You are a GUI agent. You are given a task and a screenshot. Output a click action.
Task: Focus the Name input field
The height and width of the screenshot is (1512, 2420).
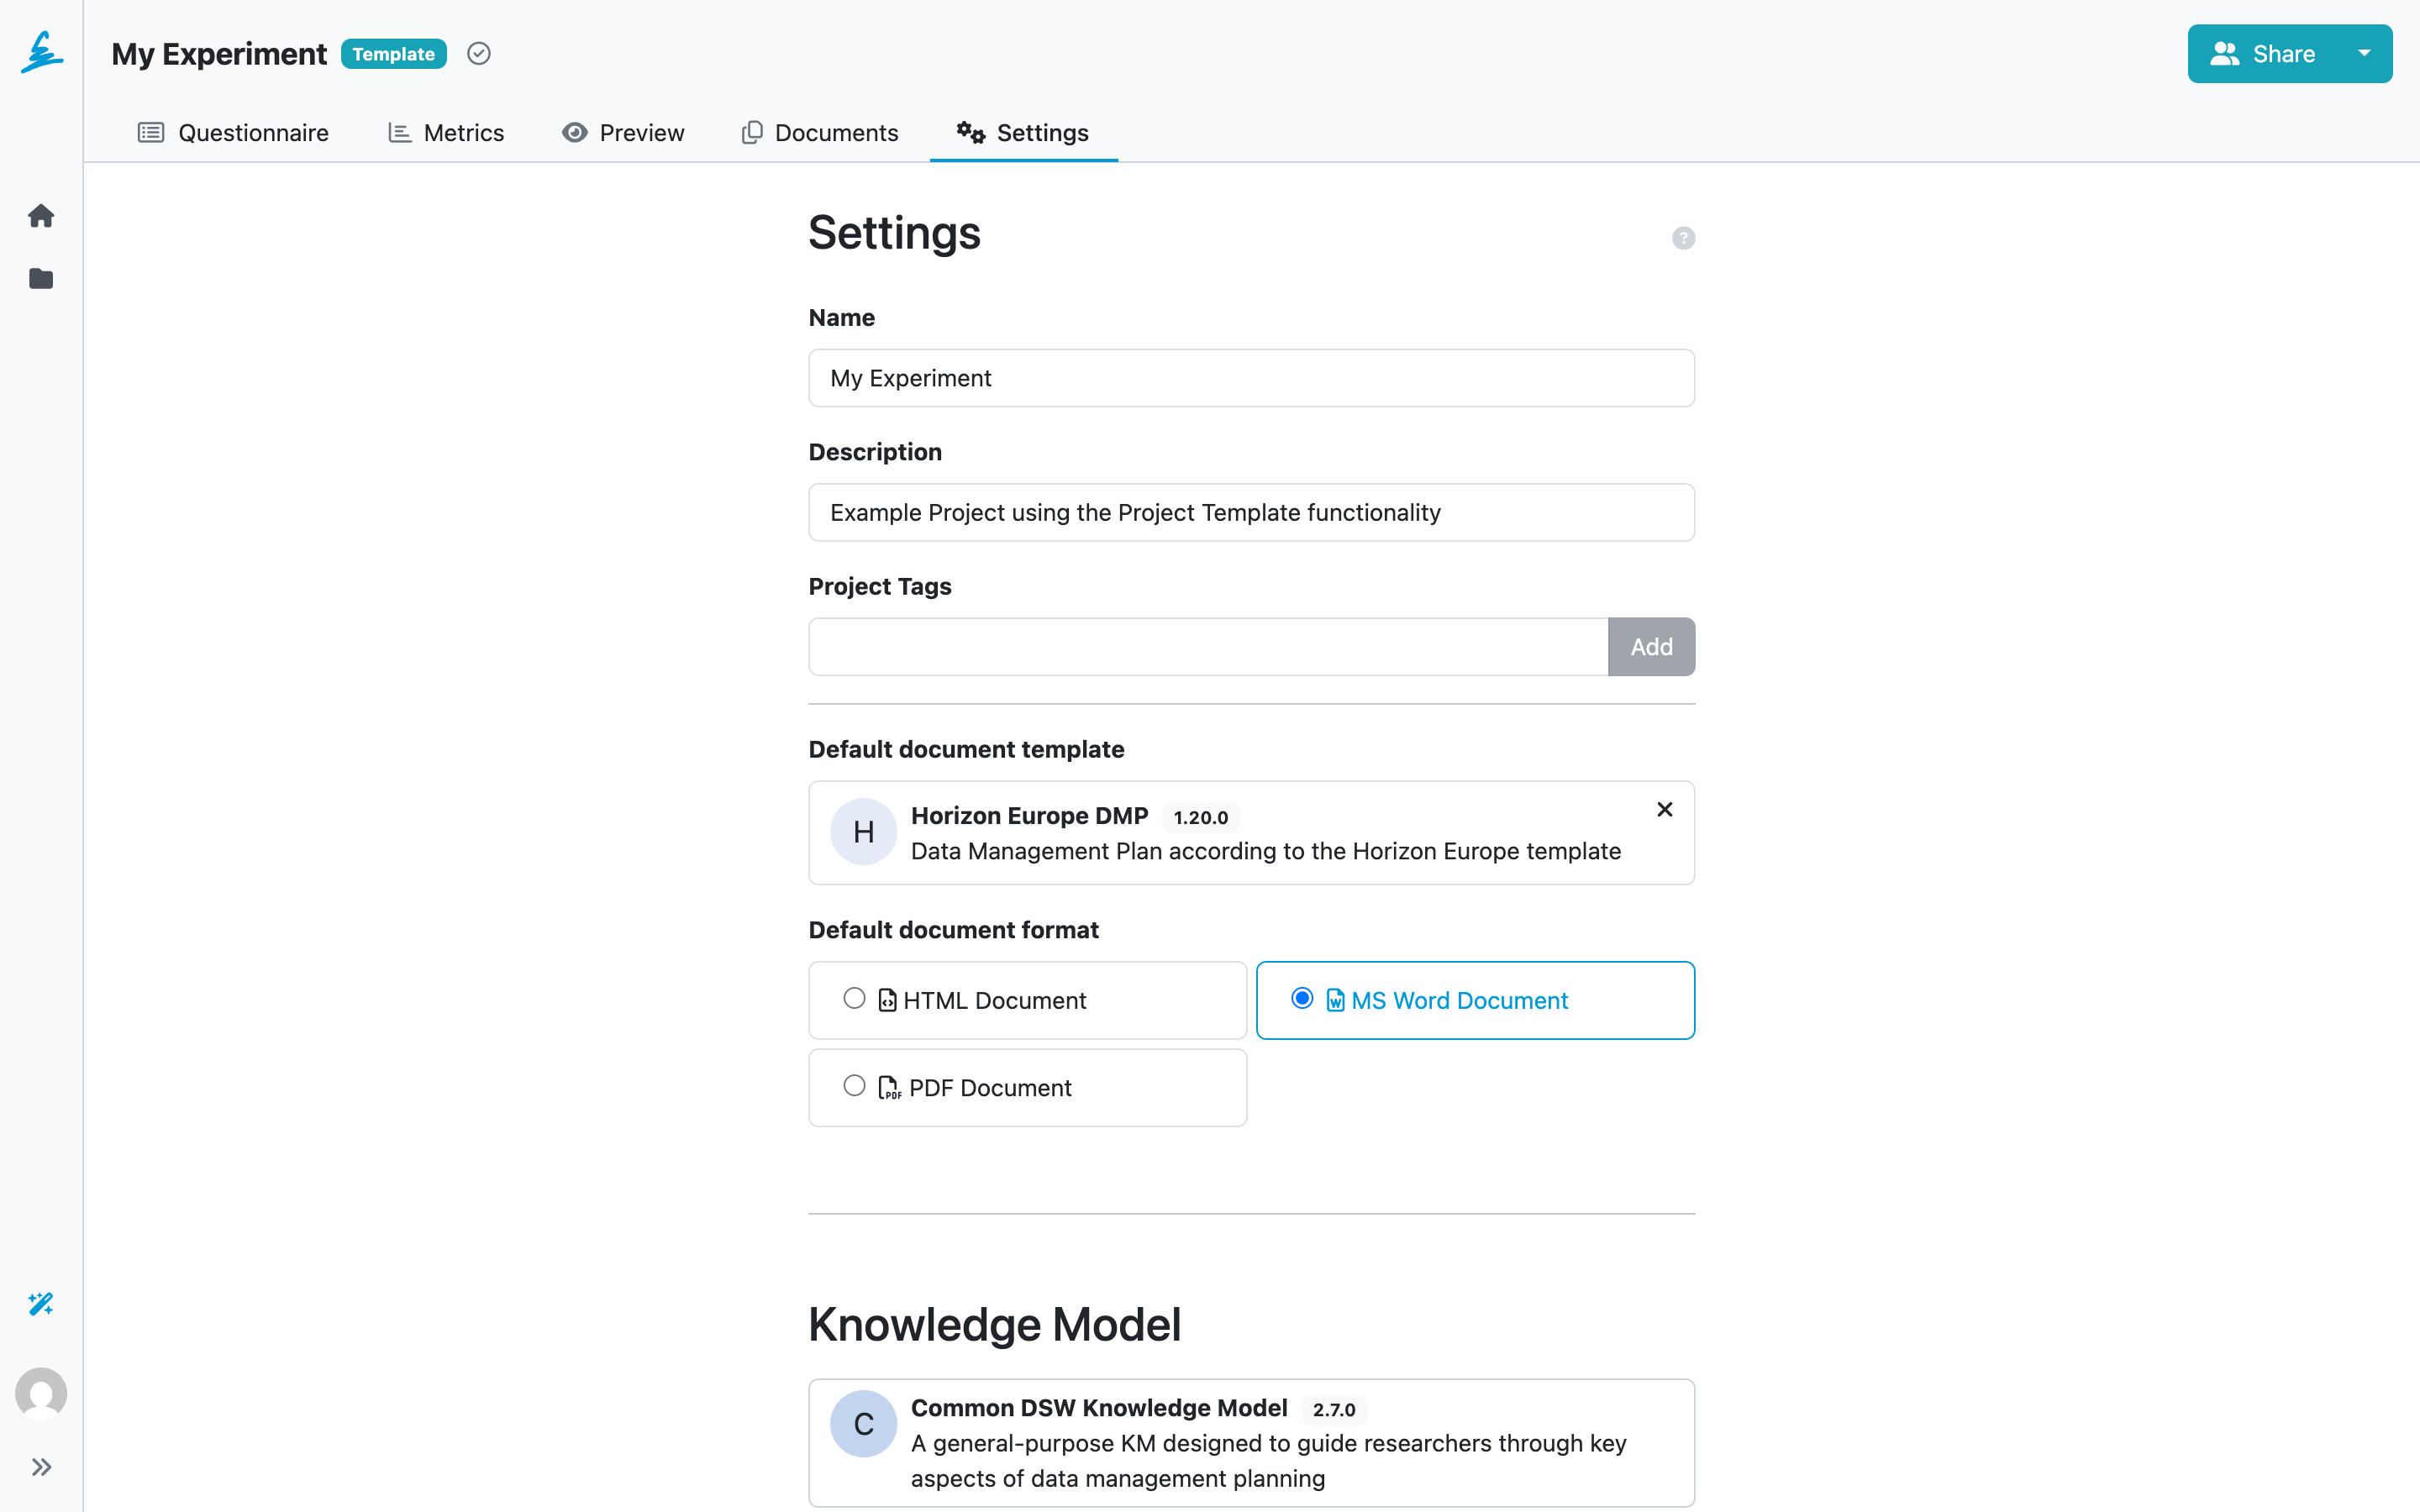1251,378
